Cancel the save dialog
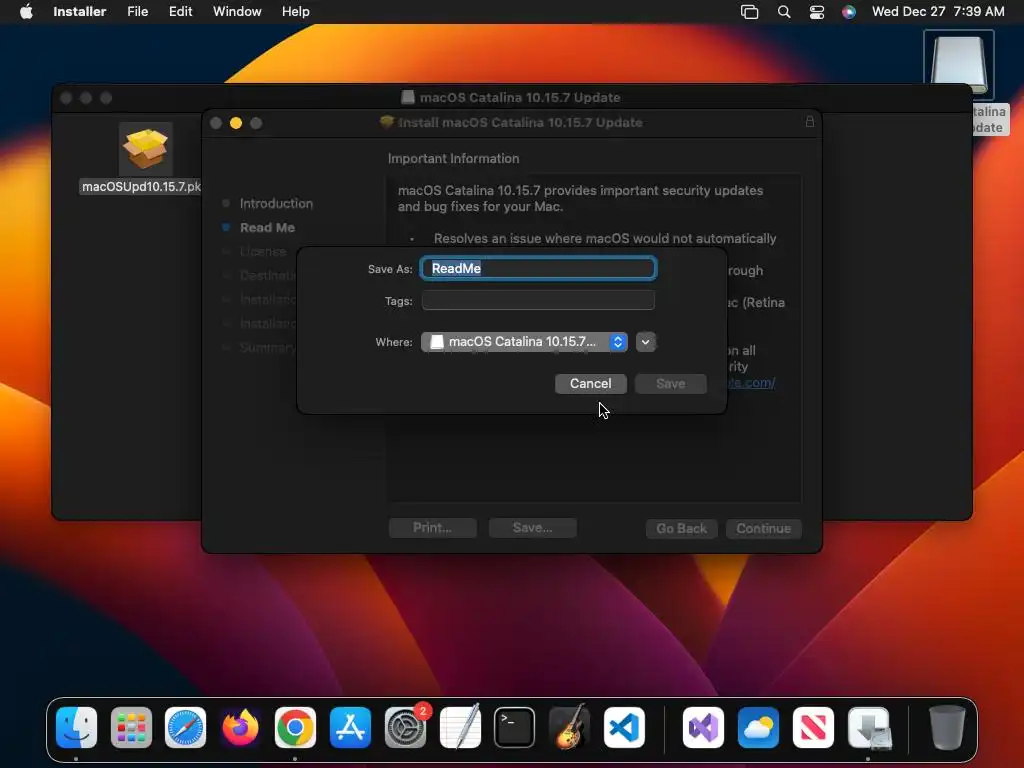The image size is (1024, 768). pos(590,383)
